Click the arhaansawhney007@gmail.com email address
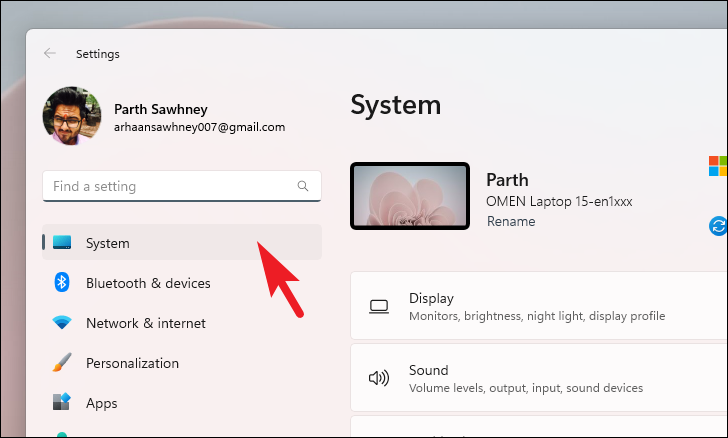728x438 pixels. 200,127
